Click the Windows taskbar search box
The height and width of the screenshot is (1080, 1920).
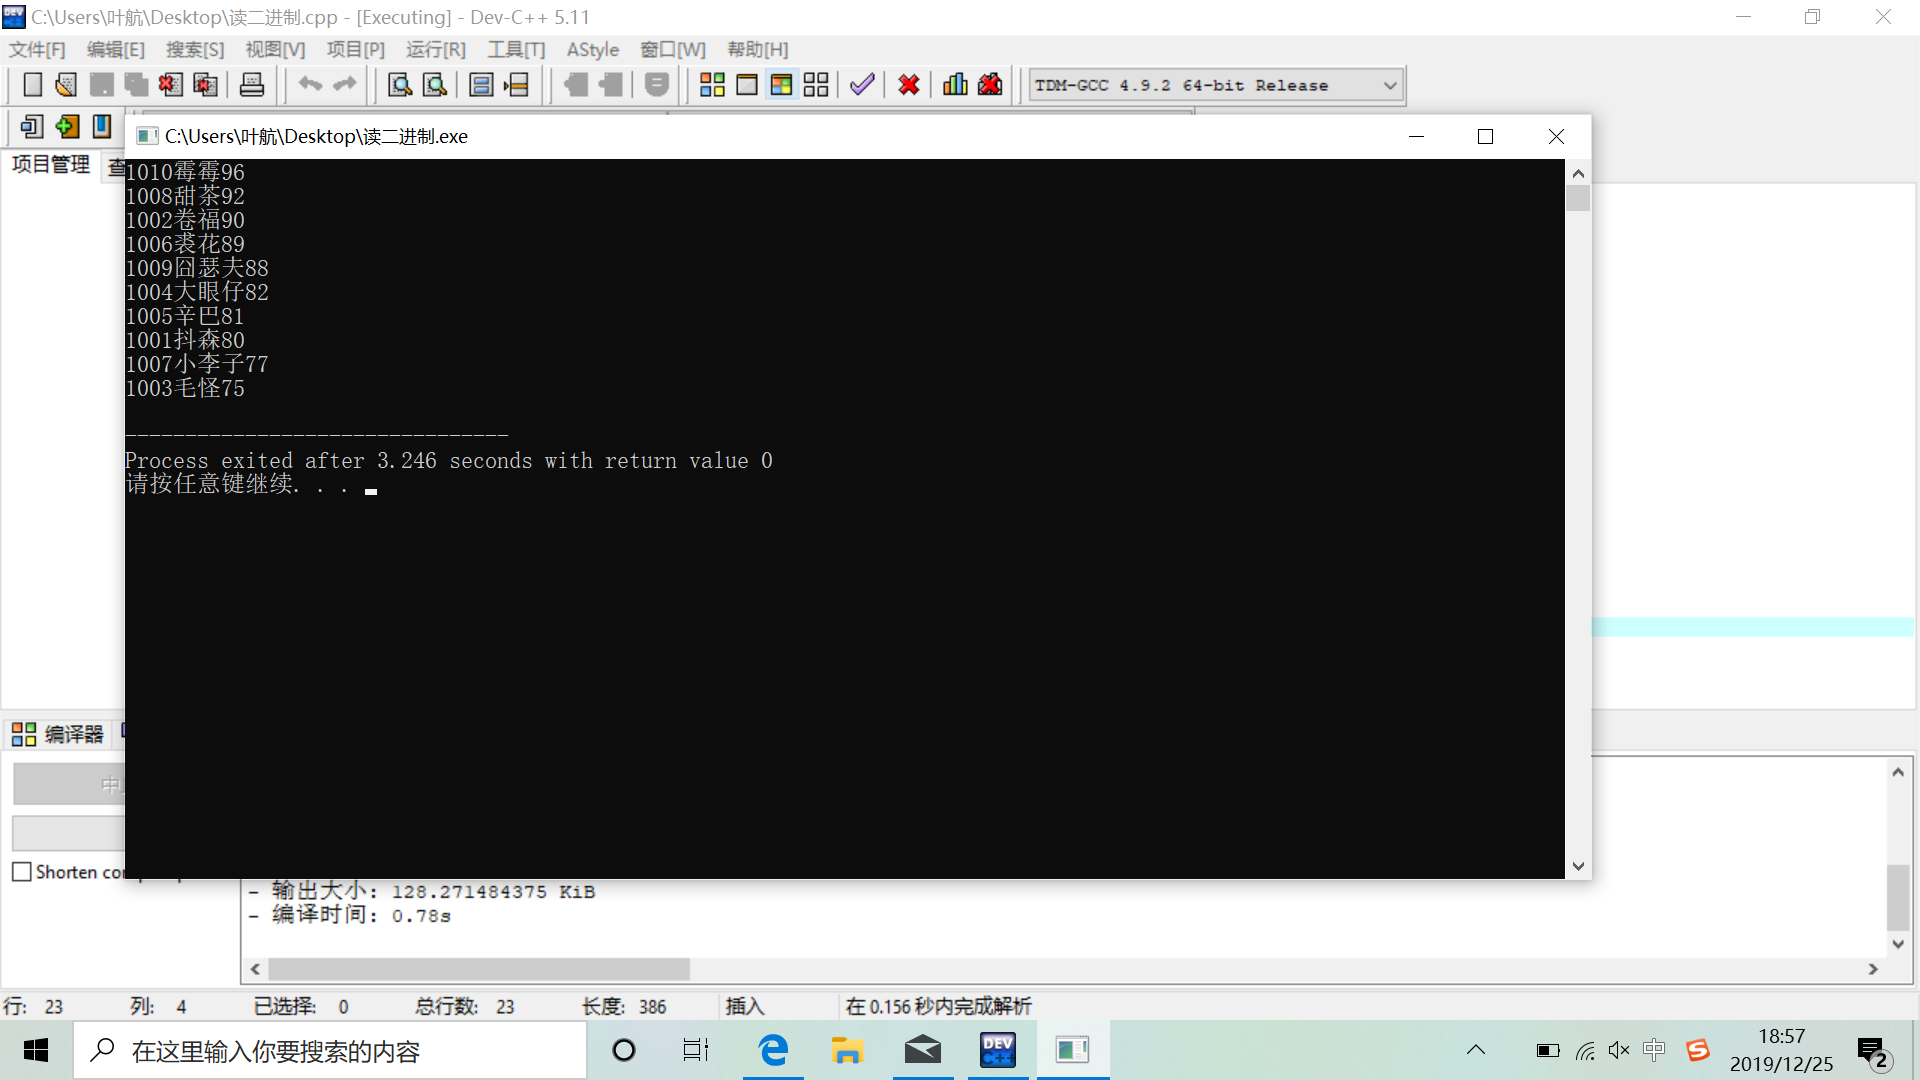tap(330, 1051)
